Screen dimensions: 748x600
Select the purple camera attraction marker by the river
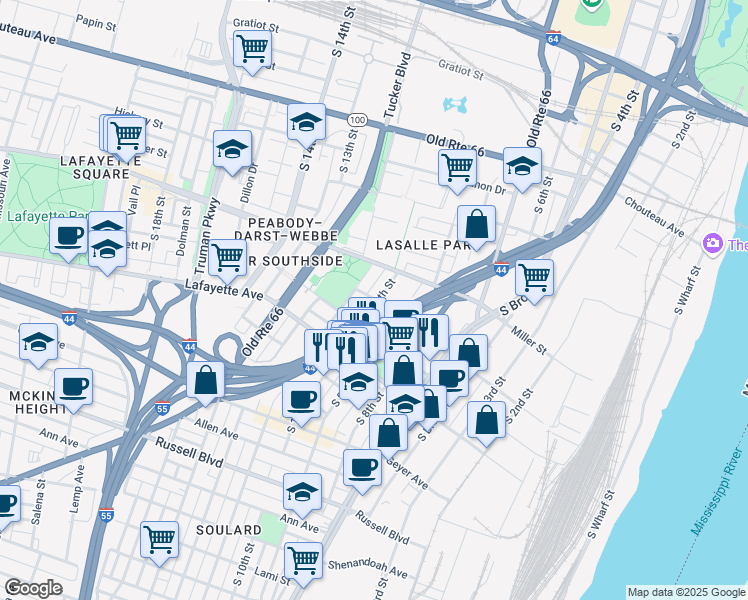tap(713, 244)
